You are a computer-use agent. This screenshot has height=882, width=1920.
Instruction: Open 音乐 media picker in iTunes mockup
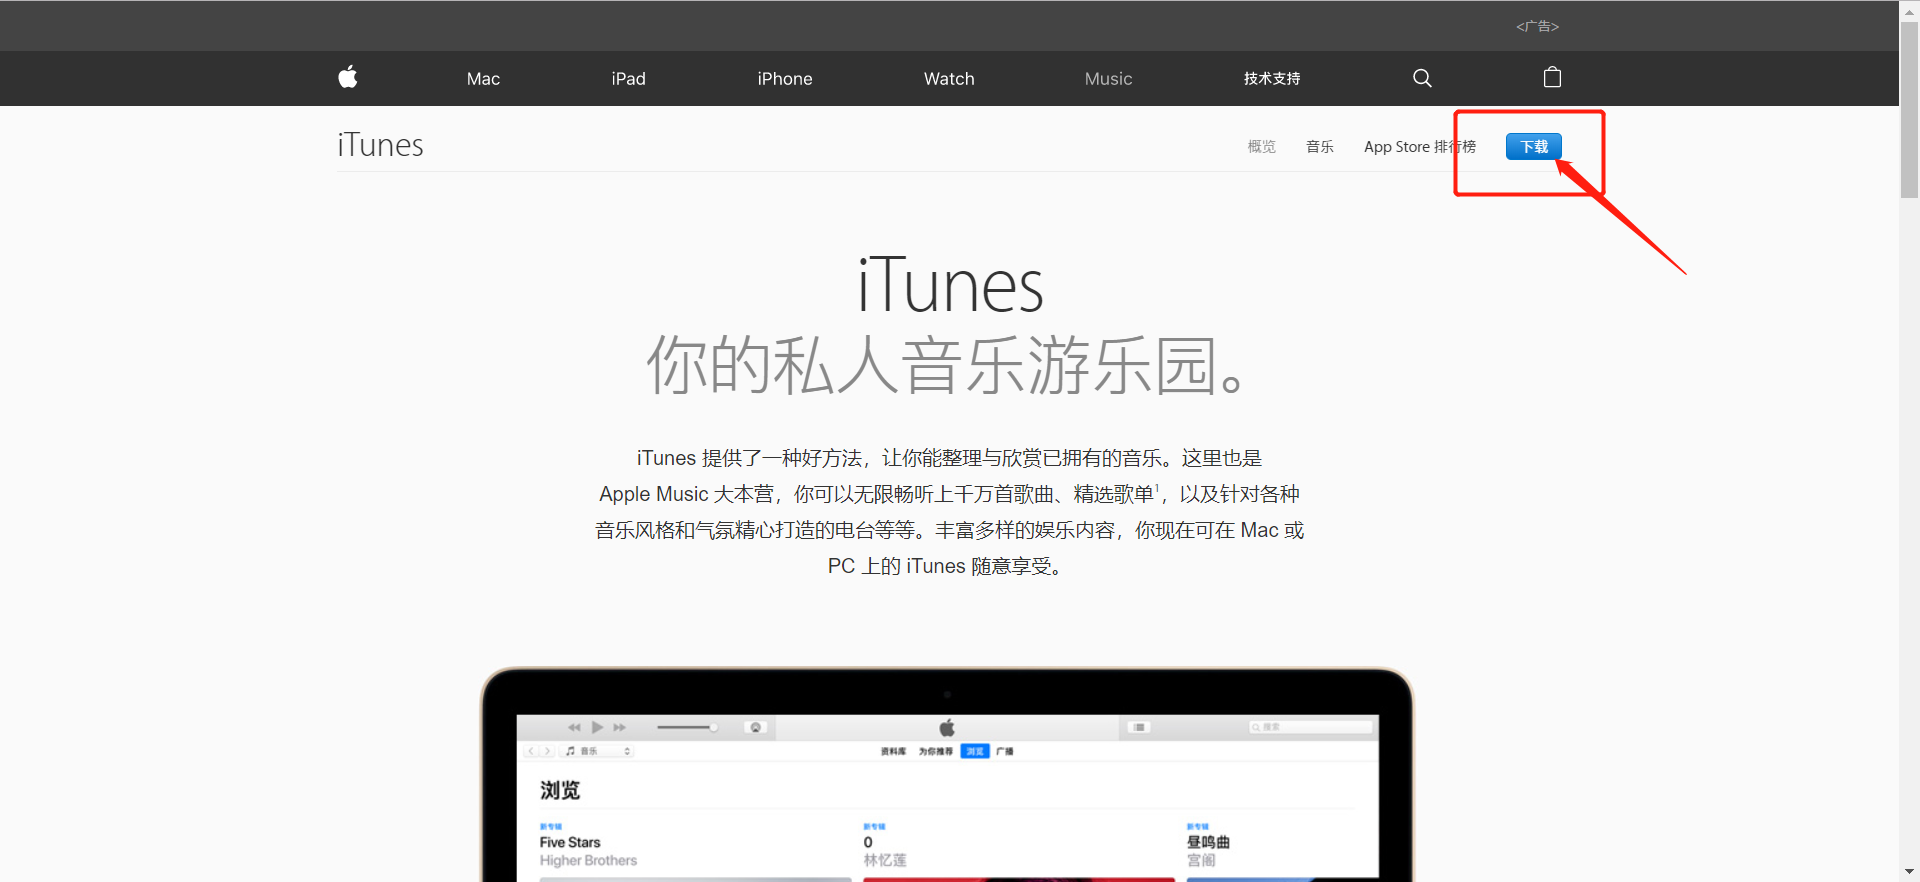pyautogui.click(x=598, y=751)
